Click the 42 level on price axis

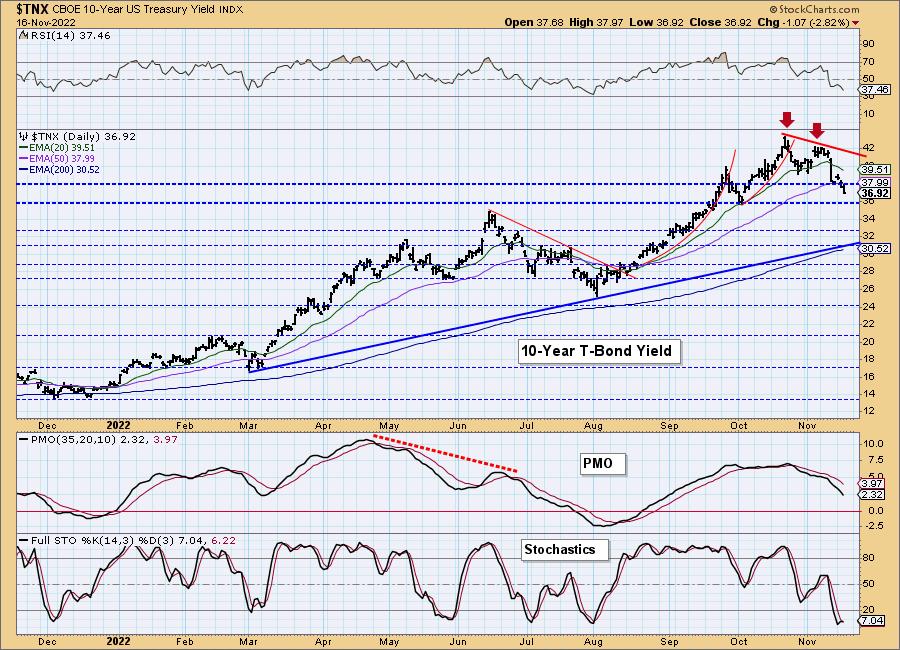click(x=868, y=148)
